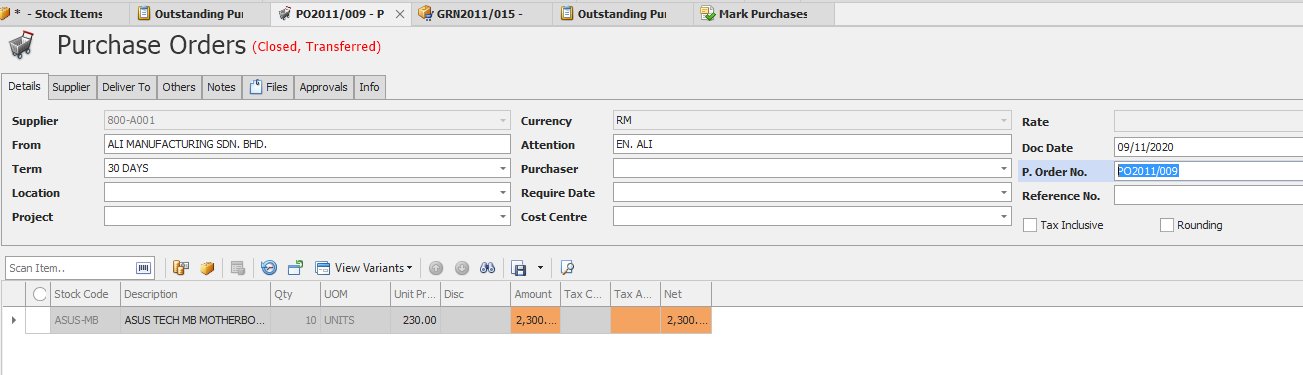Sort by the Net column header
The width and height of the screenshot is (1303, 375).
click(x=686, y=294)
